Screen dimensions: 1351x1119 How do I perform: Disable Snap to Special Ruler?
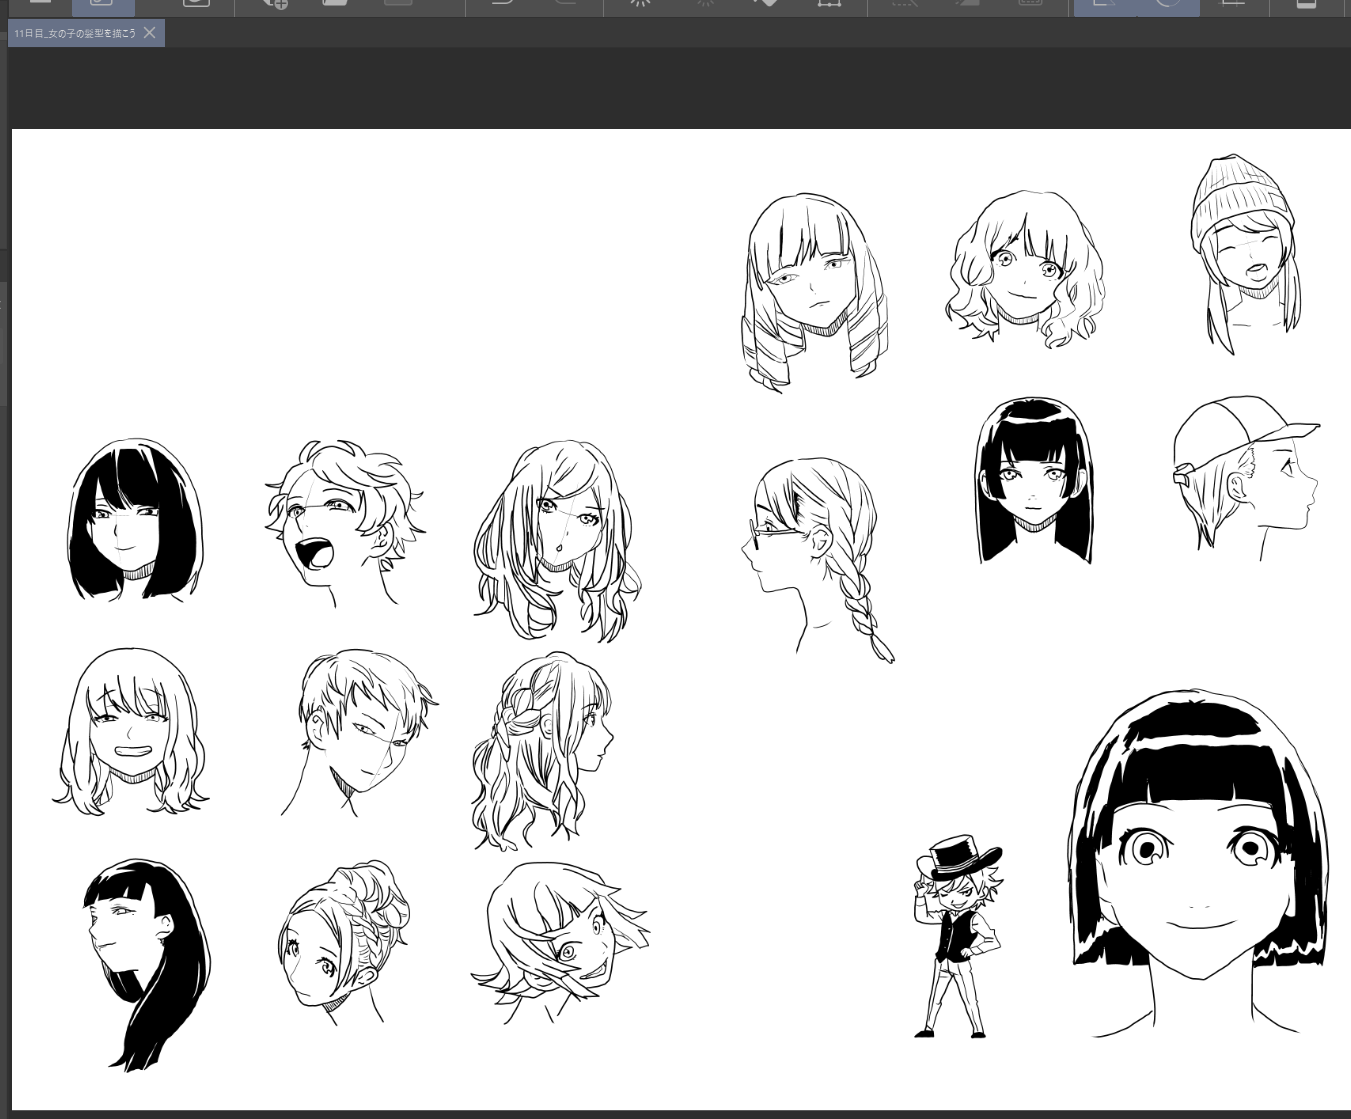1168,5
